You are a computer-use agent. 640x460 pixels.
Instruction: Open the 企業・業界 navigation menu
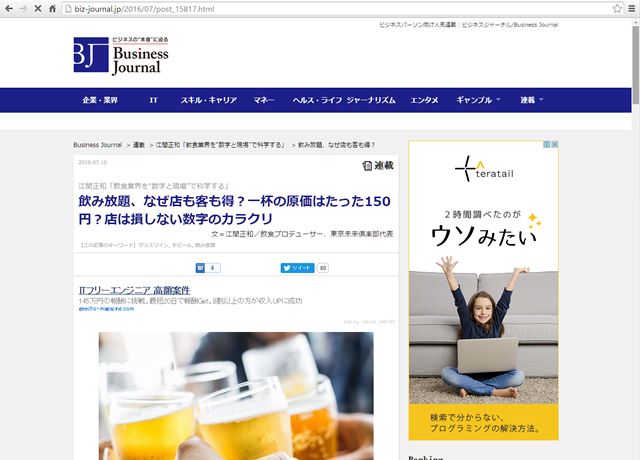click(100, 100)
